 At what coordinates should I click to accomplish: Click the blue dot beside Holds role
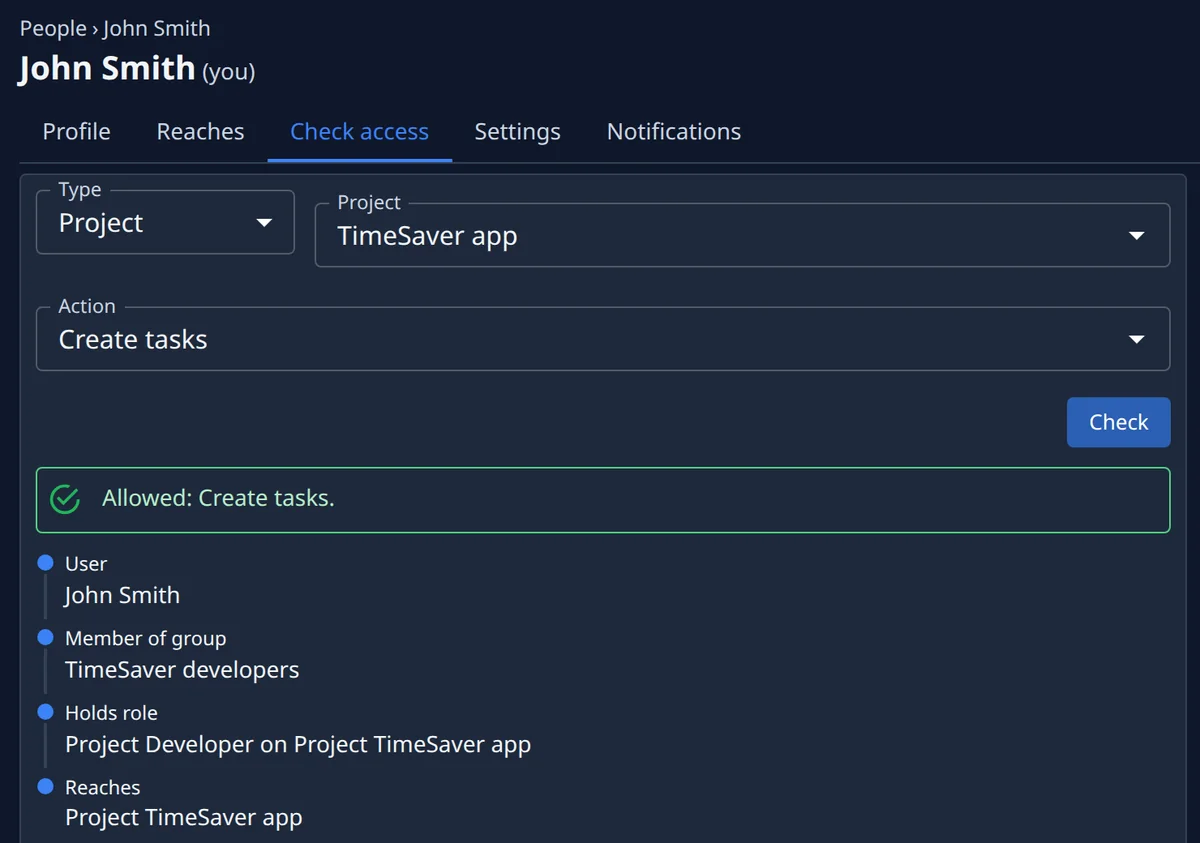point(45,712)
